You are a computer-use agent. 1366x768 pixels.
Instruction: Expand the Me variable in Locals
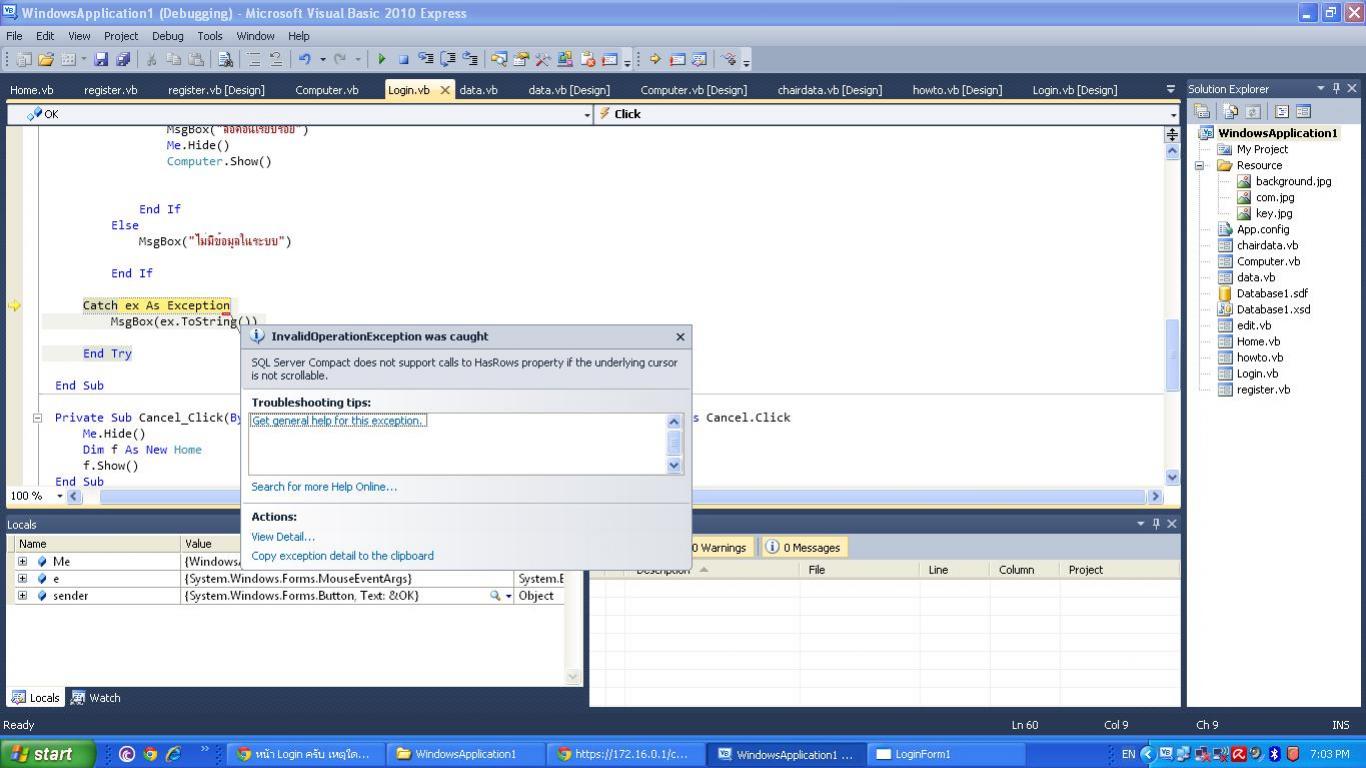point(22,561)
